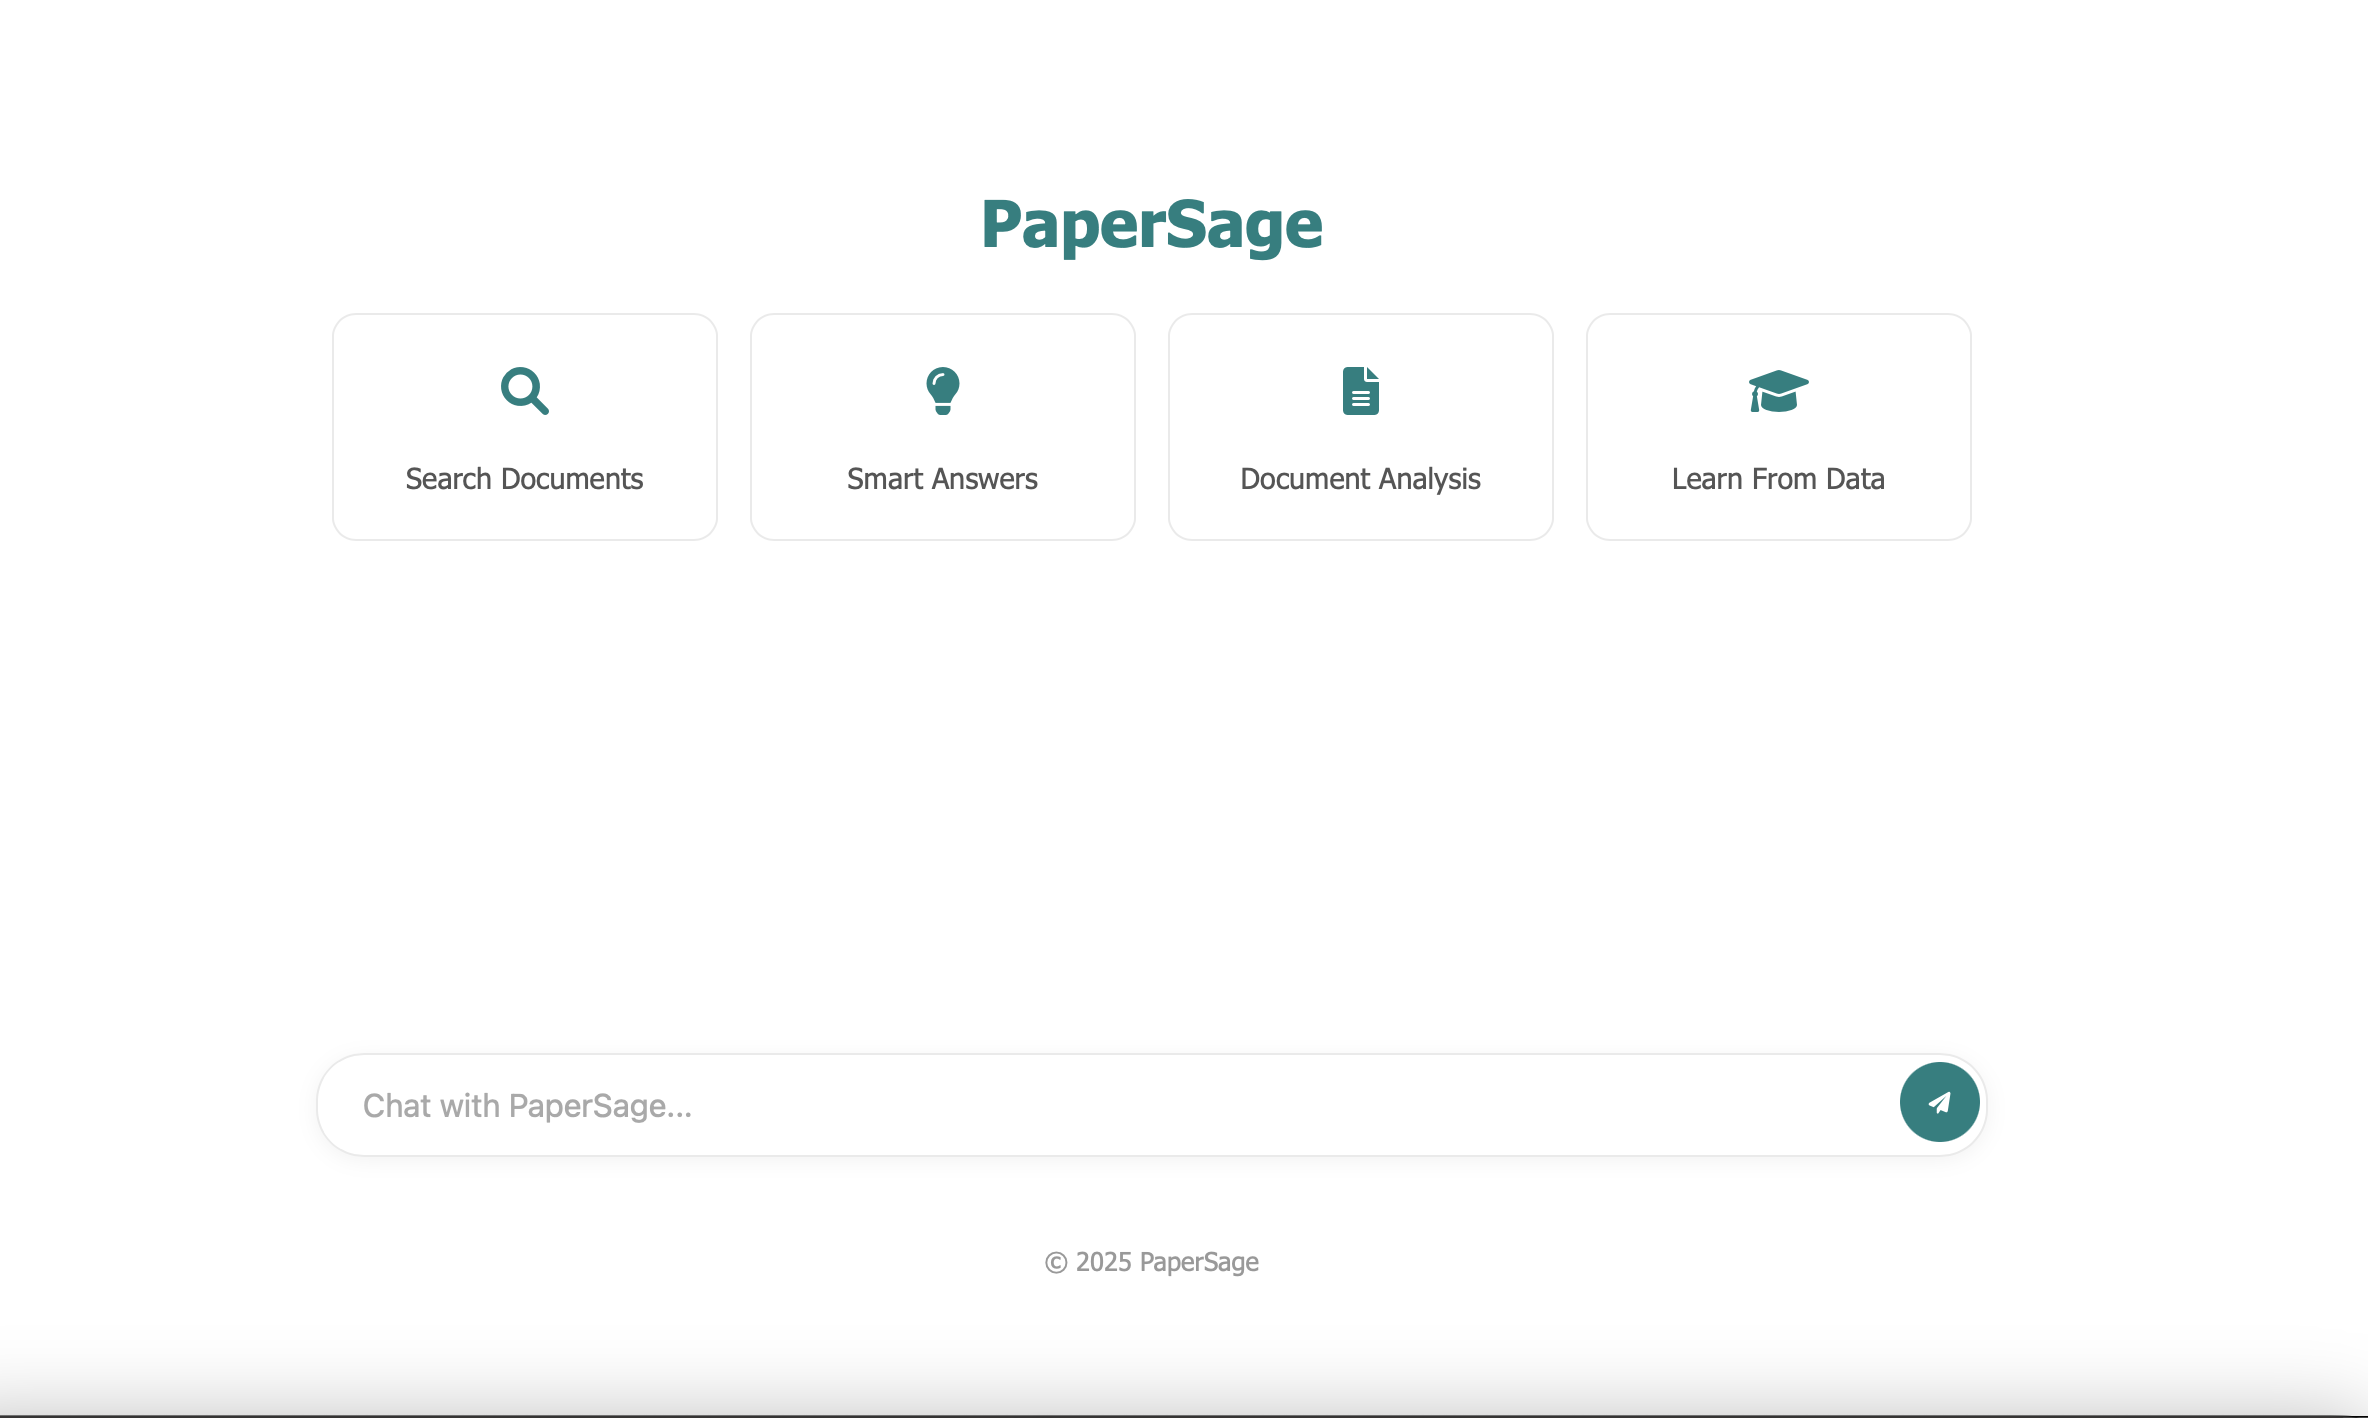The image size is (2368, 1418).
Task: Select the Smart Answers card
Action: (942, 426)
